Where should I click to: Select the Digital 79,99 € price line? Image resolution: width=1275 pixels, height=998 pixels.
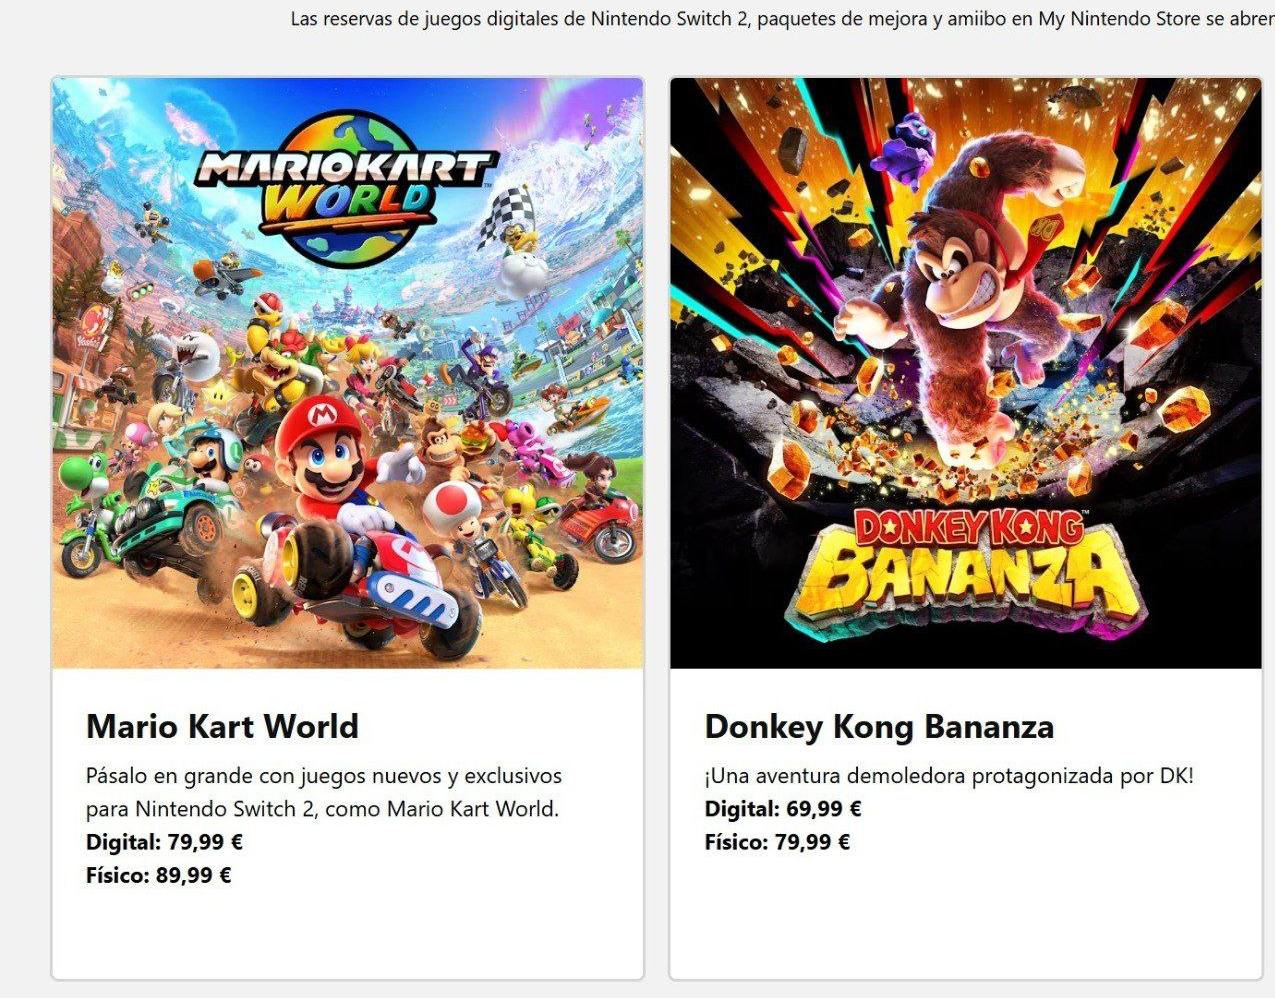tap(164, 842)
